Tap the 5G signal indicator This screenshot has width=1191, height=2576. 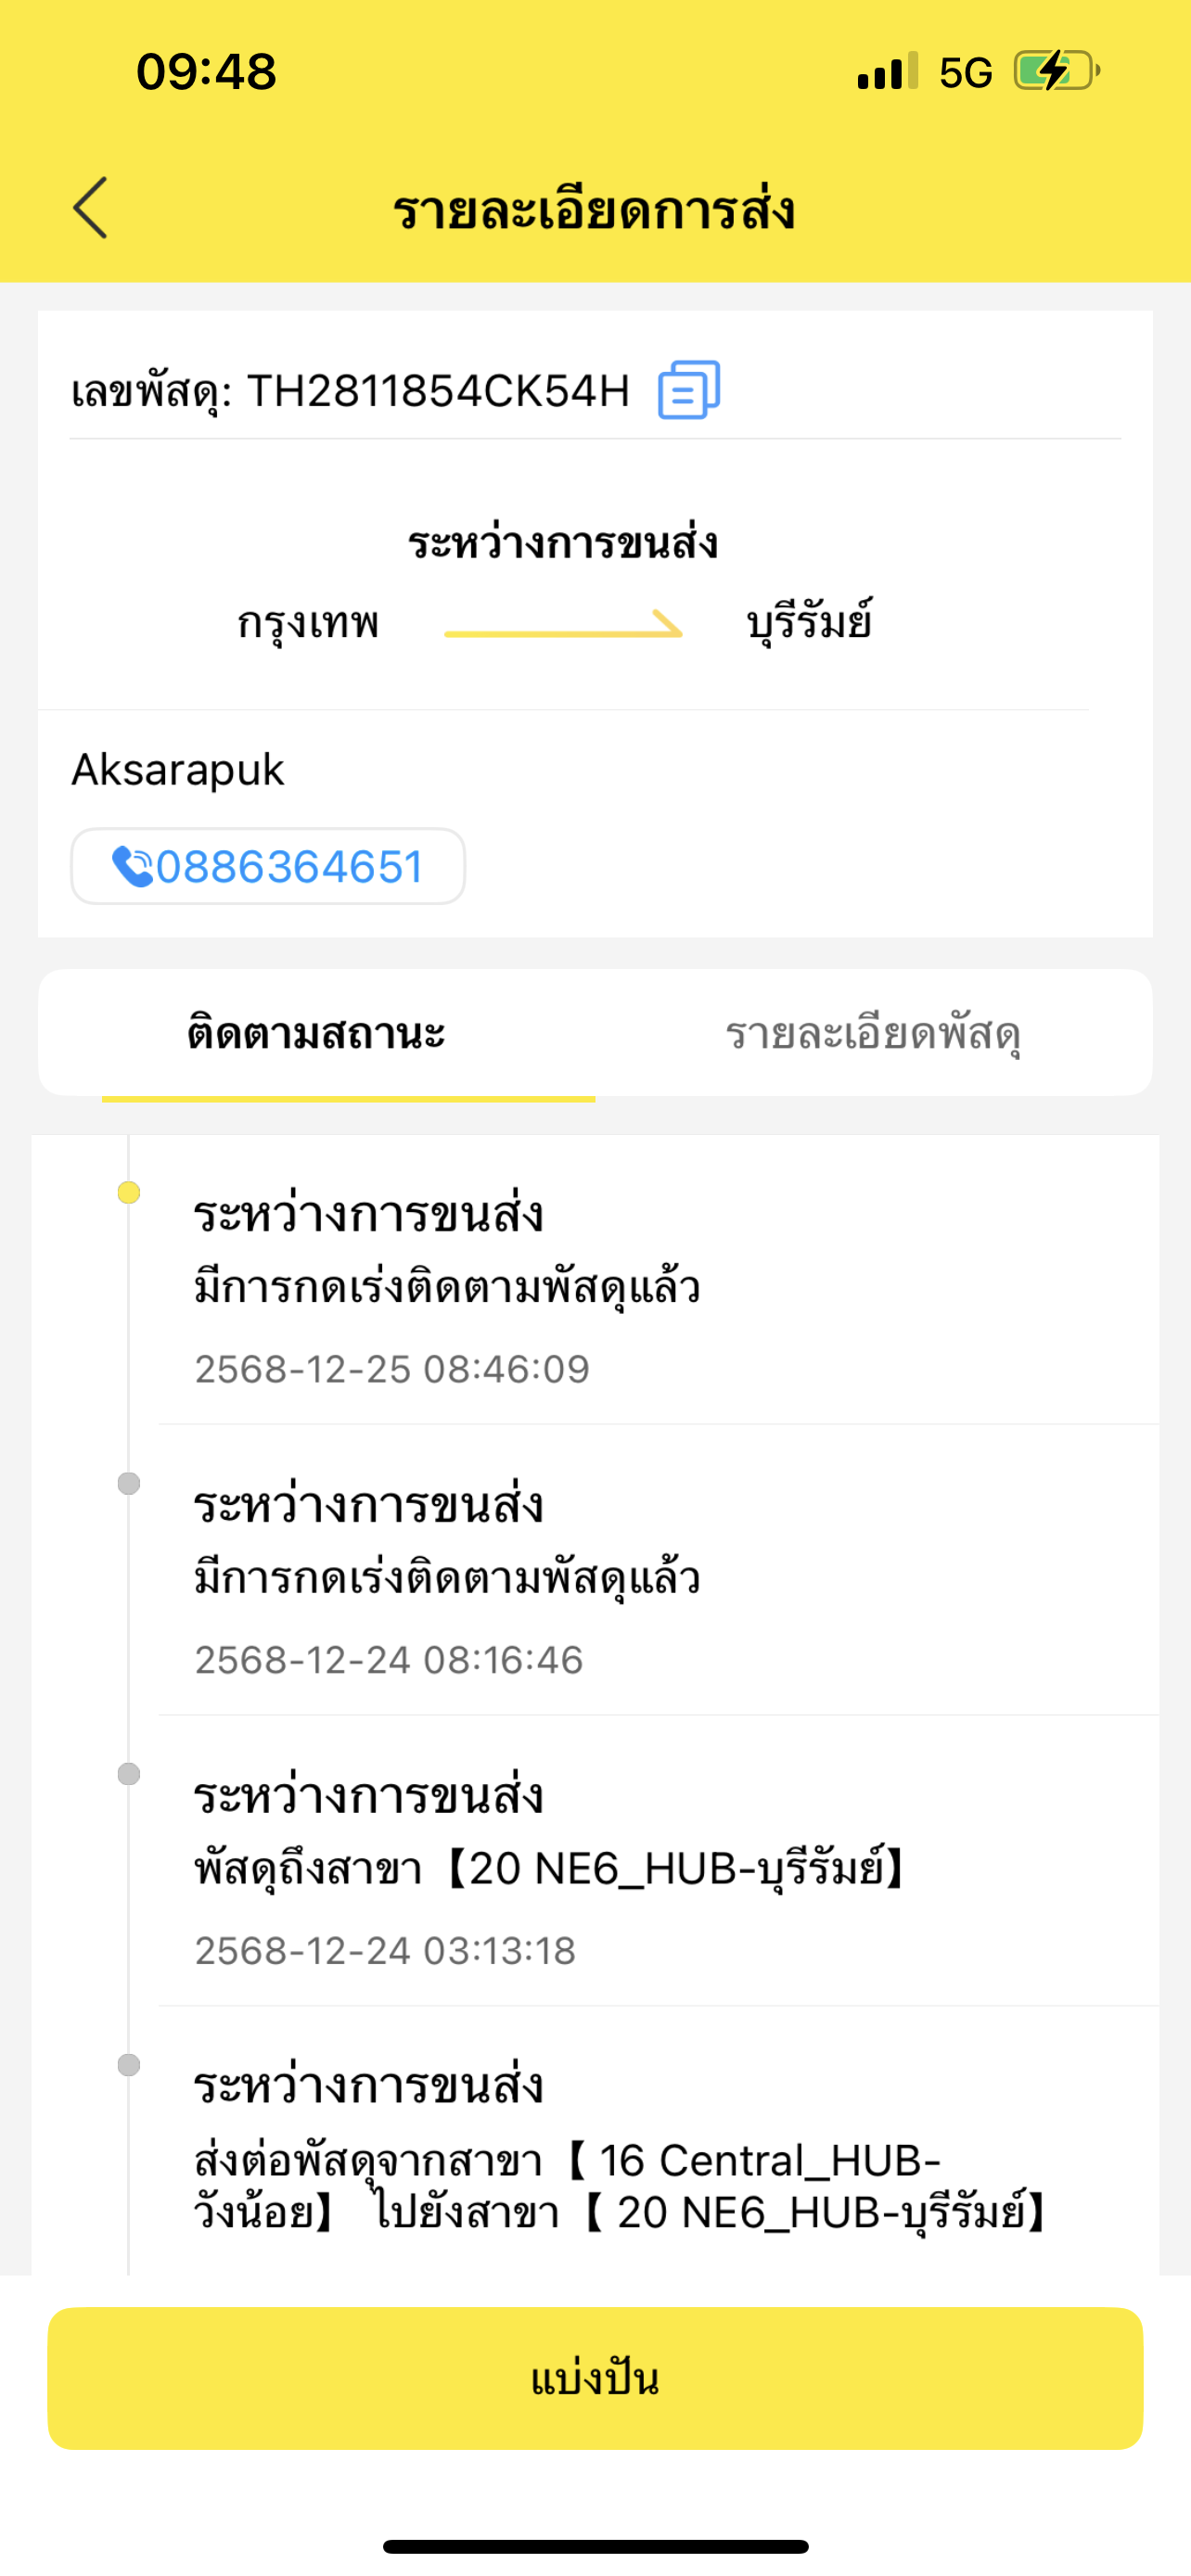[965, 72]
